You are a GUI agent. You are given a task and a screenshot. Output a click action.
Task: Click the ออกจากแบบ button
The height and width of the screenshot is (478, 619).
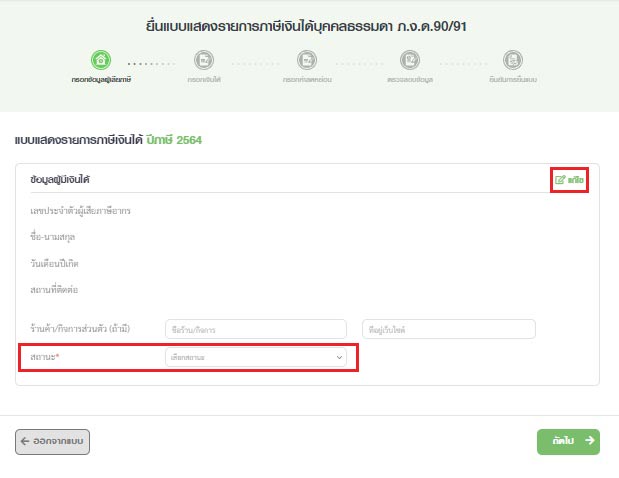point(53,442)
